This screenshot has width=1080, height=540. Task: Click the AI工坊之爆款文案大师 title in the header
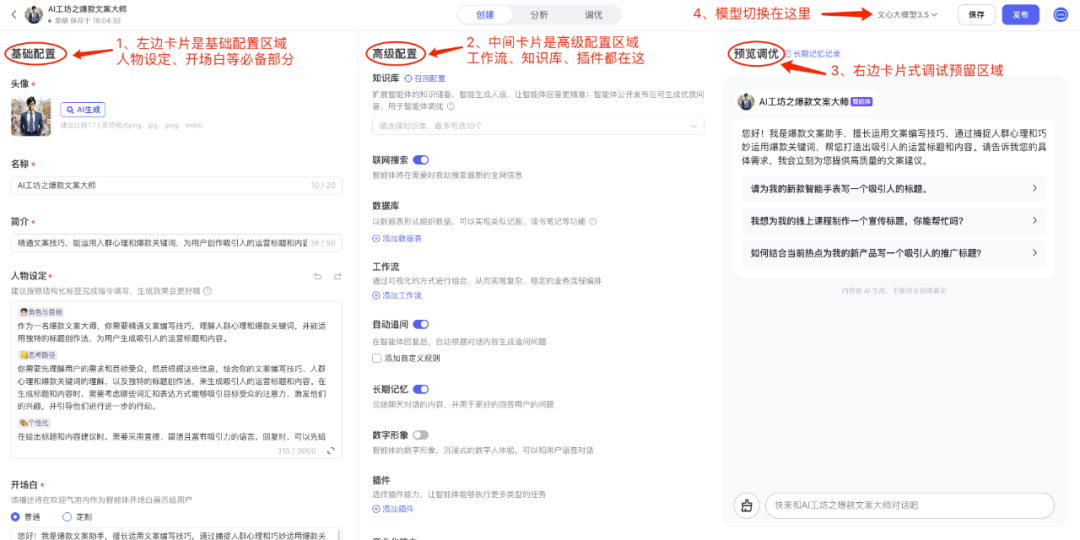coord(87,10)
